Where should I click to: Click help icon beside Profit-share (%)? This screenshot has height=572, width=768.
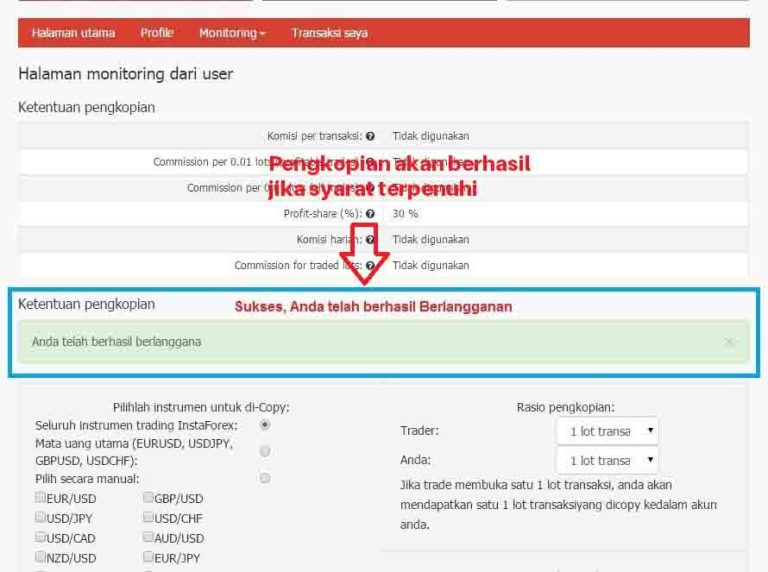pyautogui.click(x=370, y=214)
